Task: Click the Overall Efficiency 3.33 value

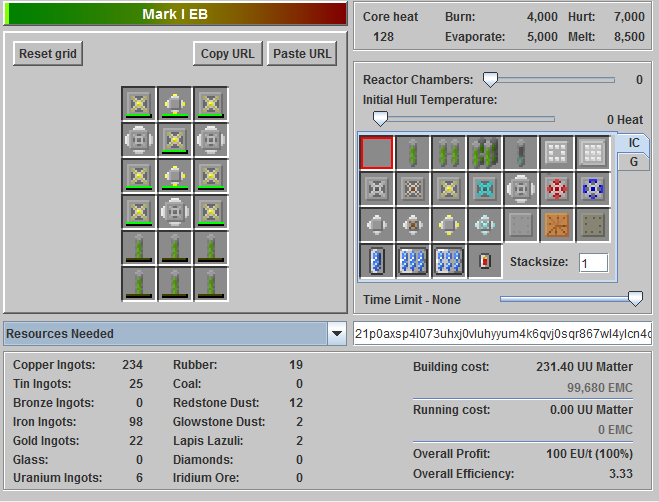Action: [x=621, y=473]
